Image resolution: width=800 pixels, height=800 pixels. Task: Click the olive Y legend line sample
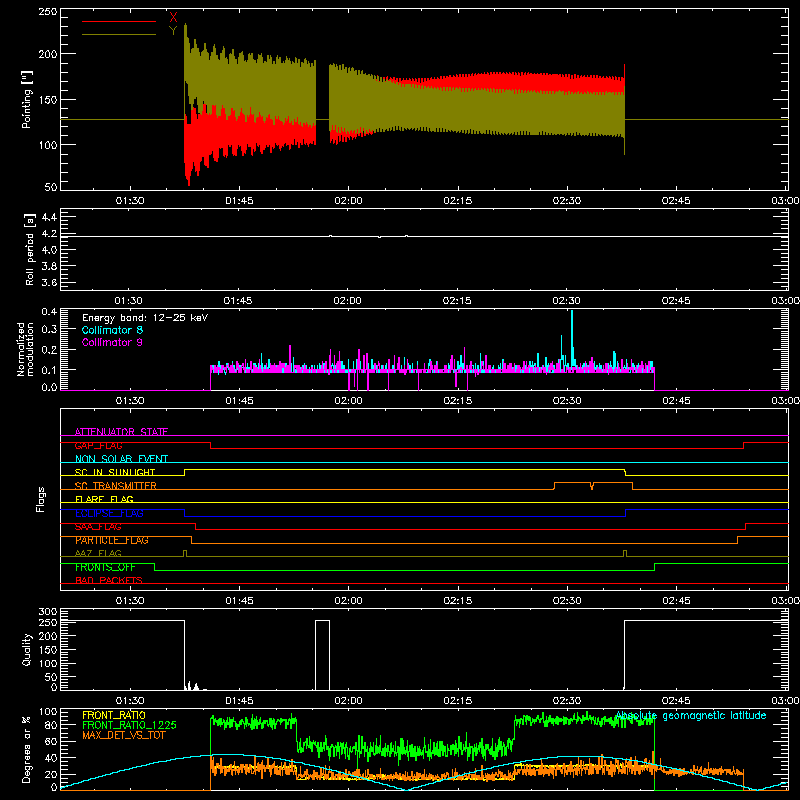[x=119, y=35]
